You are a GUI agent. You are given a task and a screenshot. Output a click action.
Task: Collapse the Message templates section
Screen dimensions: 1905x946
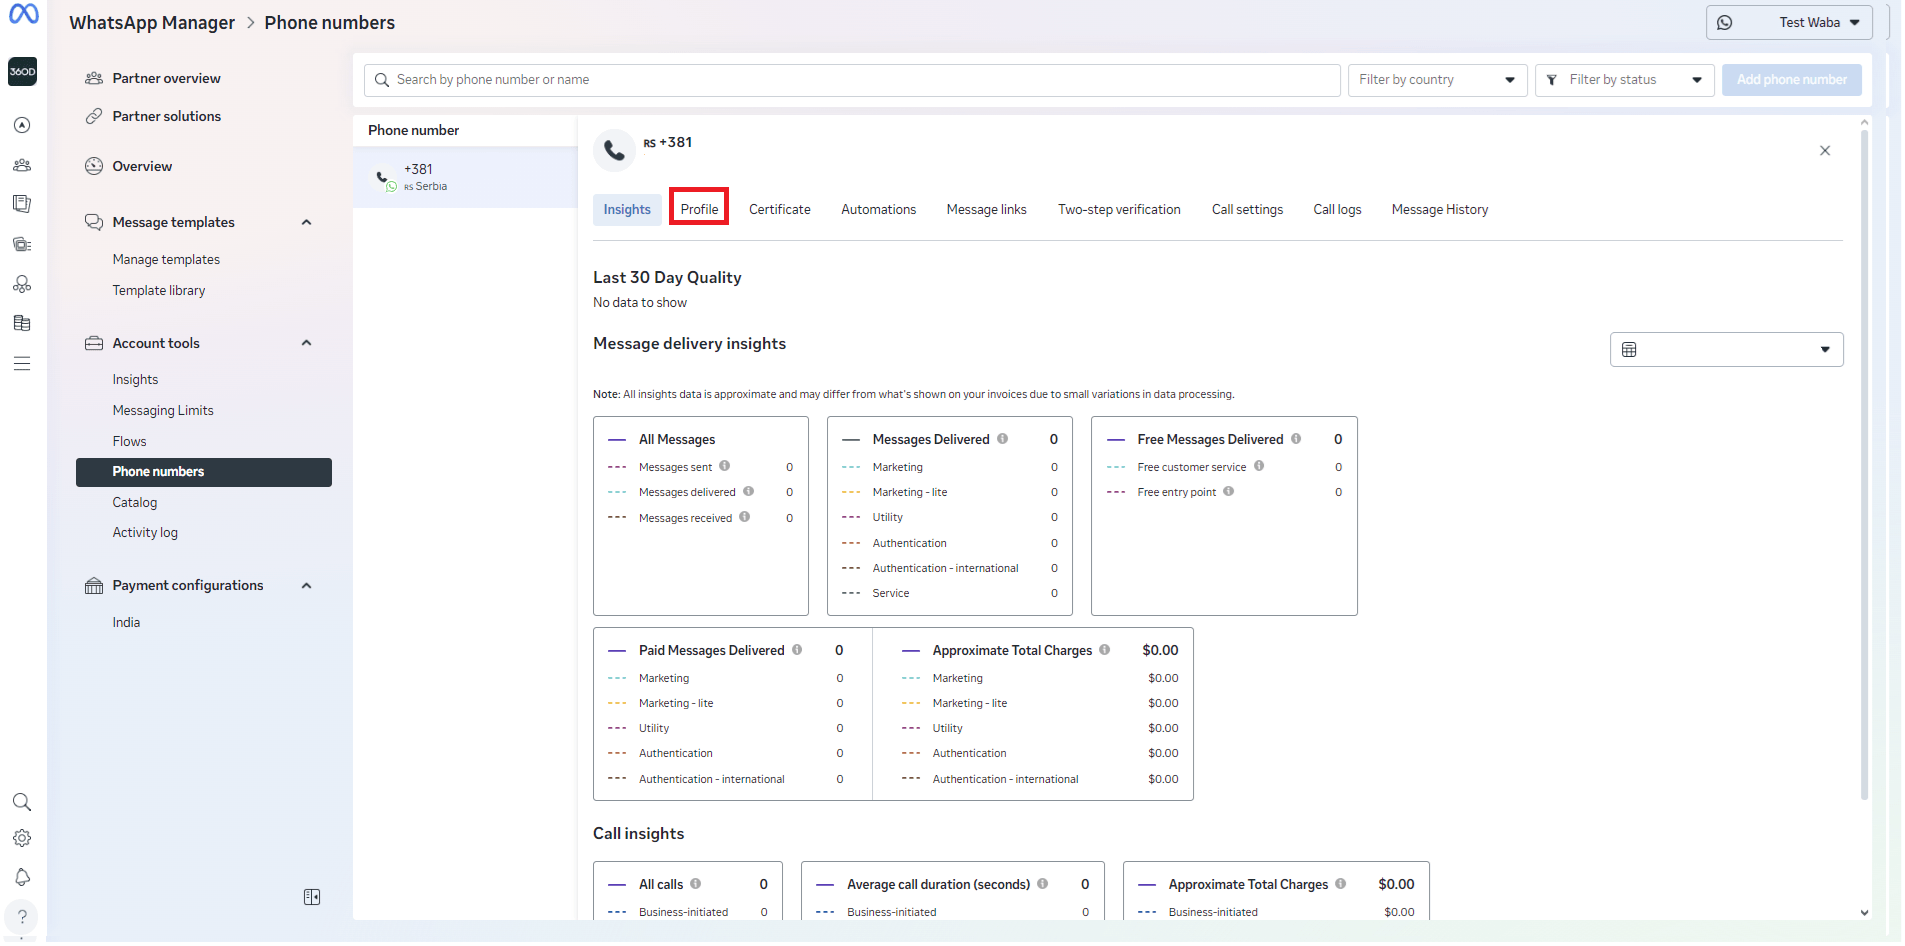pyautogui.click(x=307, y=223)
